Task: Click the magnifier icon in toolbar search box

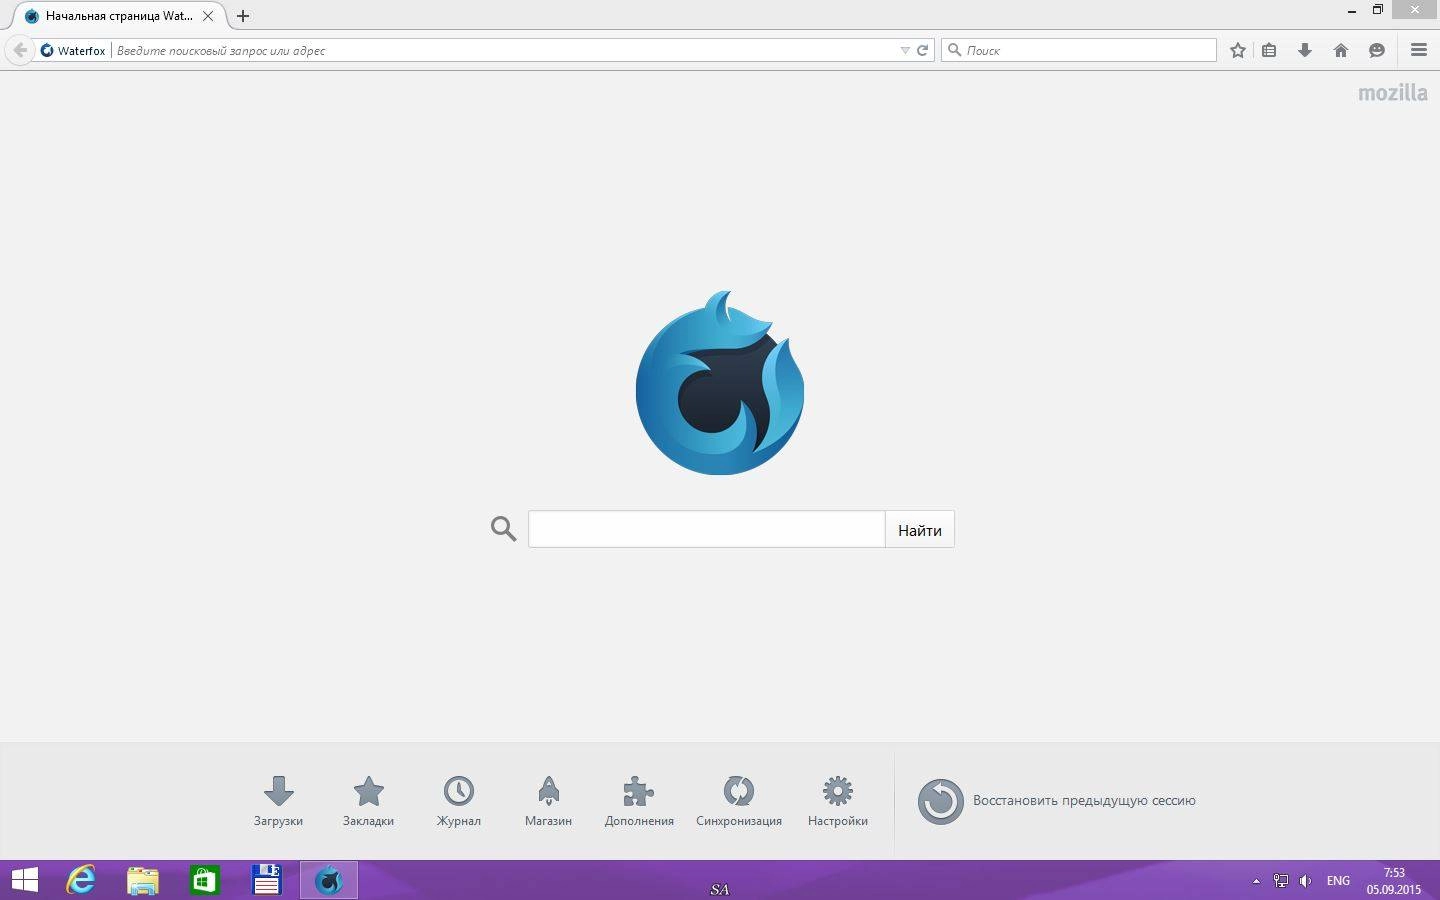Action: pos(954,50)
